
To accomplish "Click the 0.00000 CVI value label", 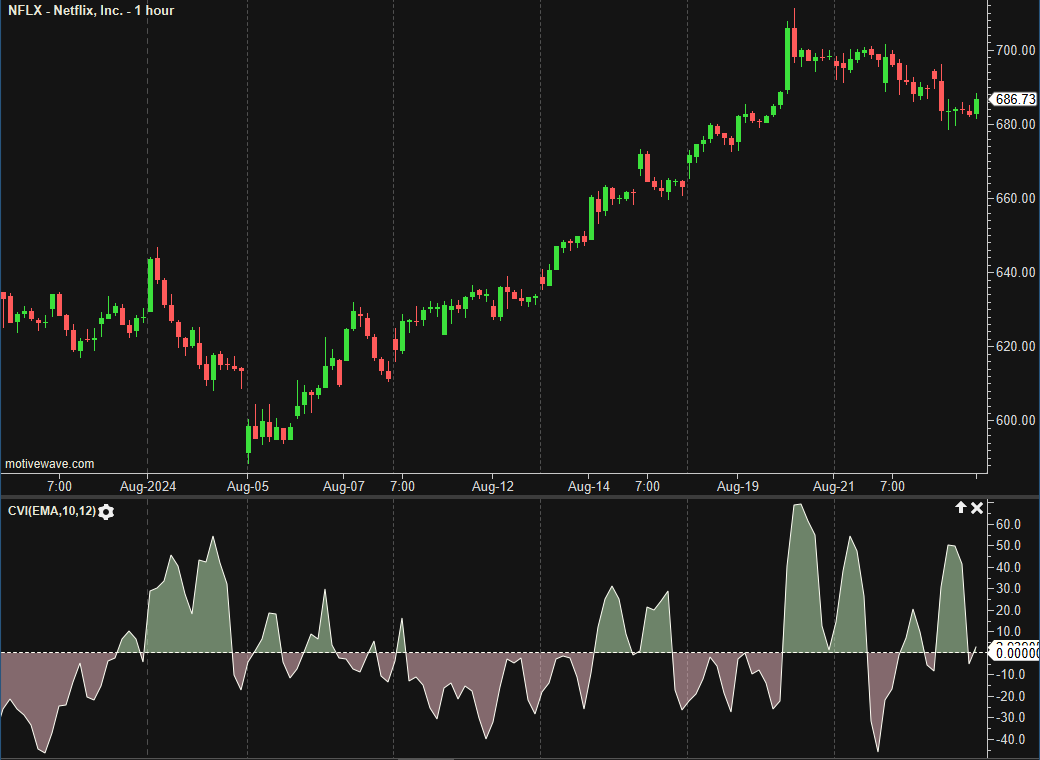I will [x=1014, y=652].
